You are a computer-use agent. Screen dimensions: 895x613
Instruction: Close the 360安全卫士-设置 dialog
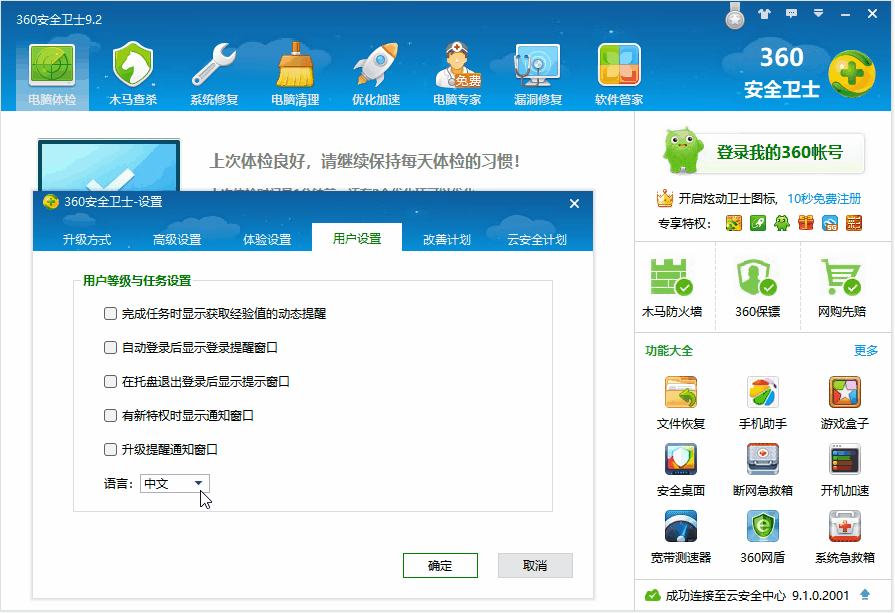click(574, 203)
